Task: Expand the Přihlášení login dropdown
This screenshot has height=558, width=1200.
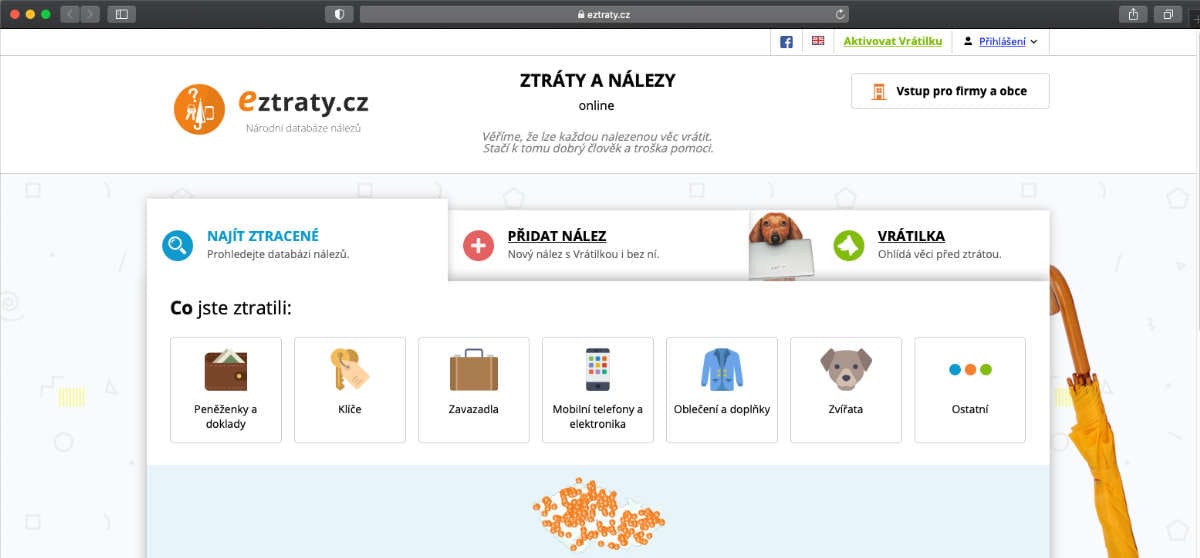Action: (1000, 41)
